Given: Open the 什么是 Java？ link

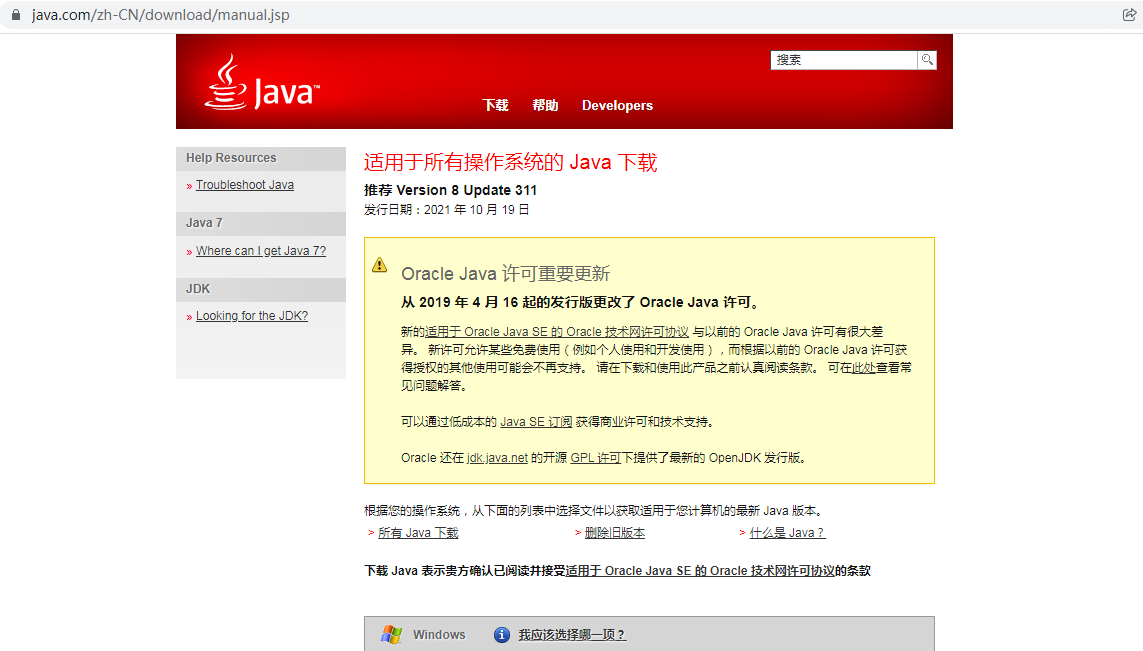Looking at the screenshot, I should tap(787, 533).
